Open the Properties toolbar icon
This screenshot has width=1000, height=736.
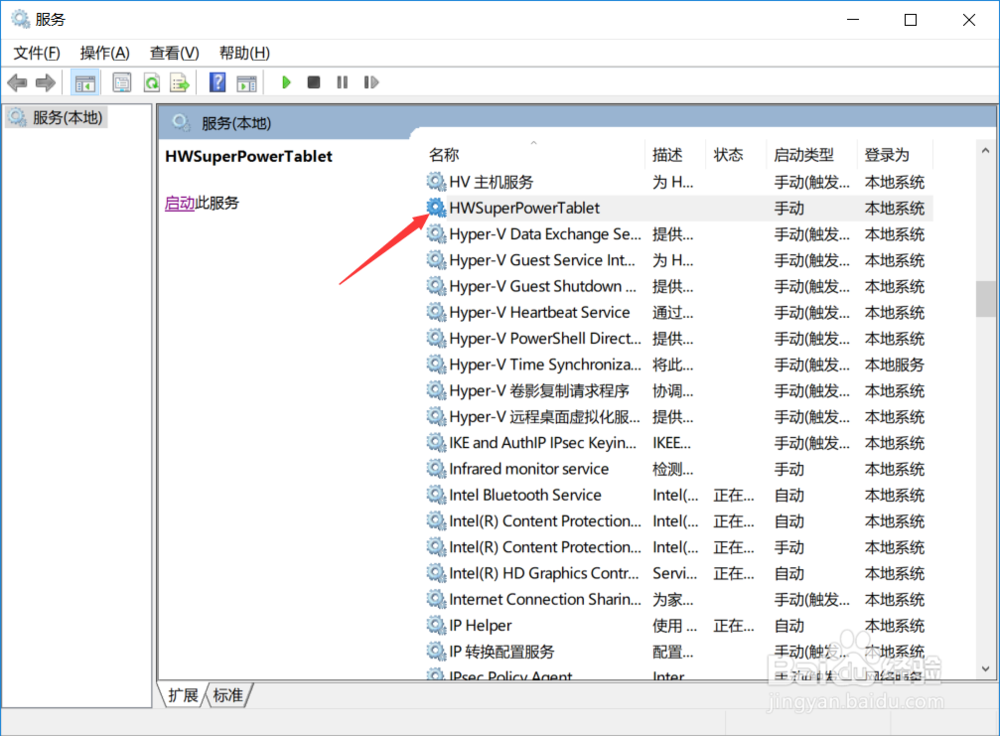122,82
